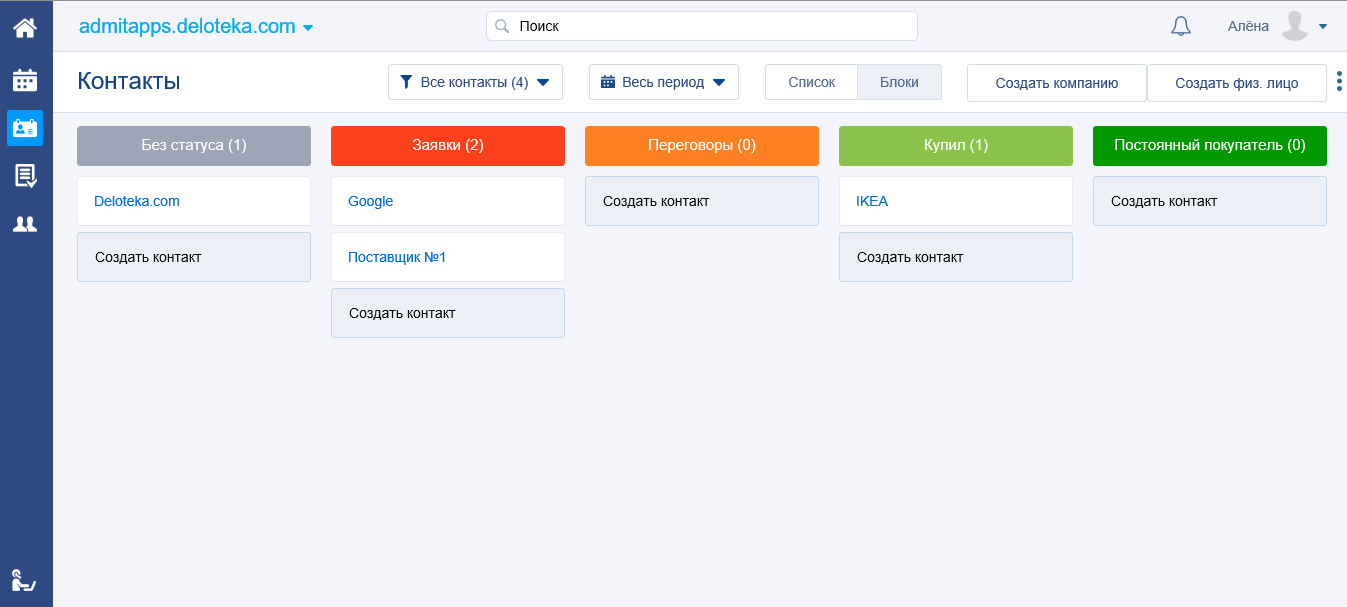
Task: Open the Весь период date dropdown
Action: click(x=663, y=83)
